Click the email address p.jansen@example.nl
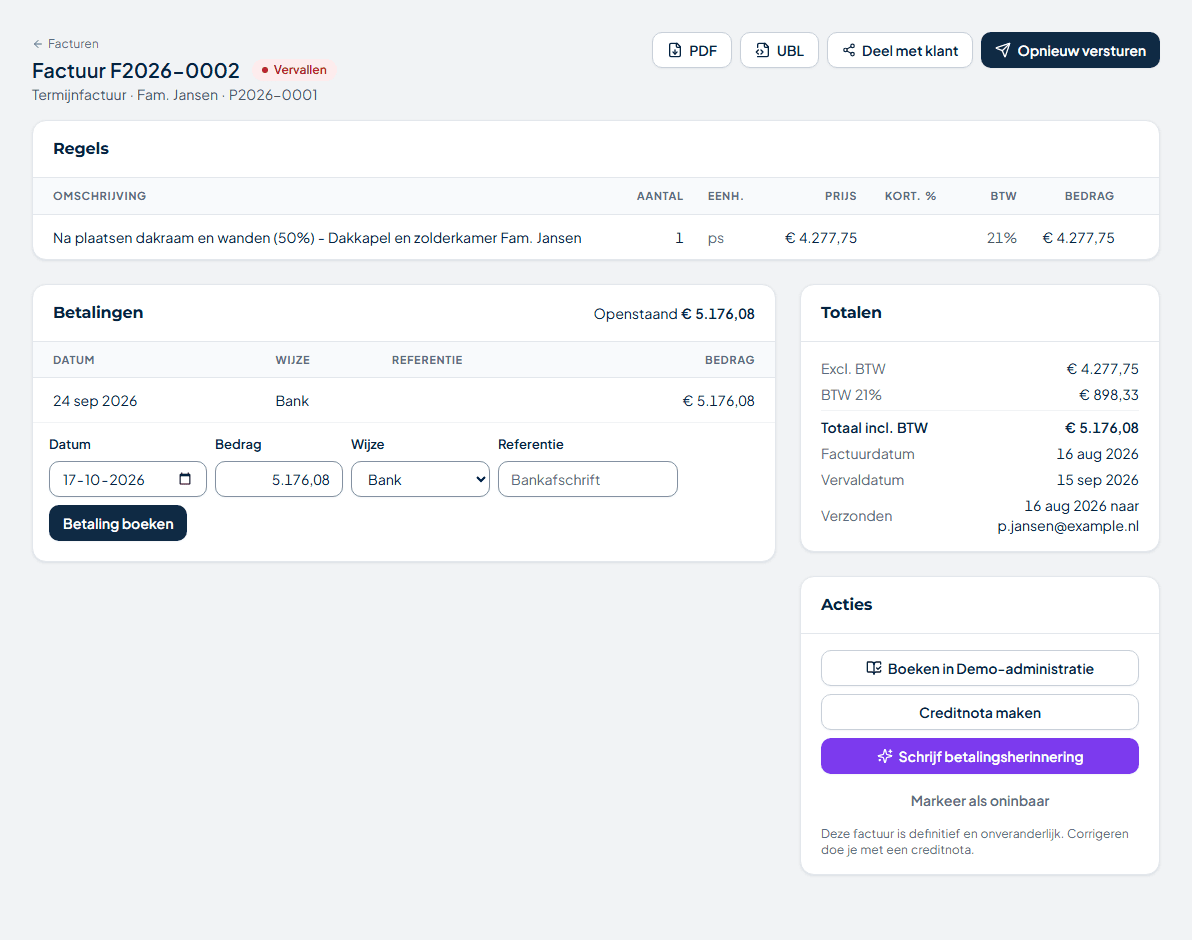1192x940 pixels. pos(1068,526)
